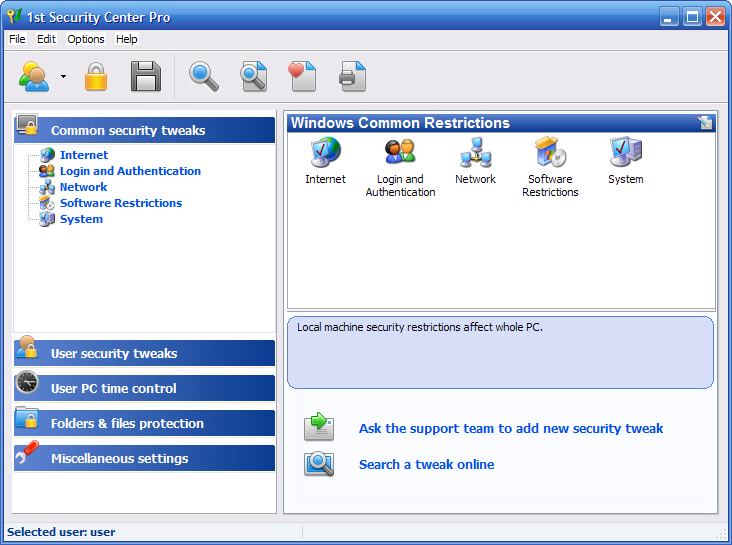Screen dimensions: 732x545
Task: Click the globe icon beside Internet tree item
Action: tap(47, 155)
